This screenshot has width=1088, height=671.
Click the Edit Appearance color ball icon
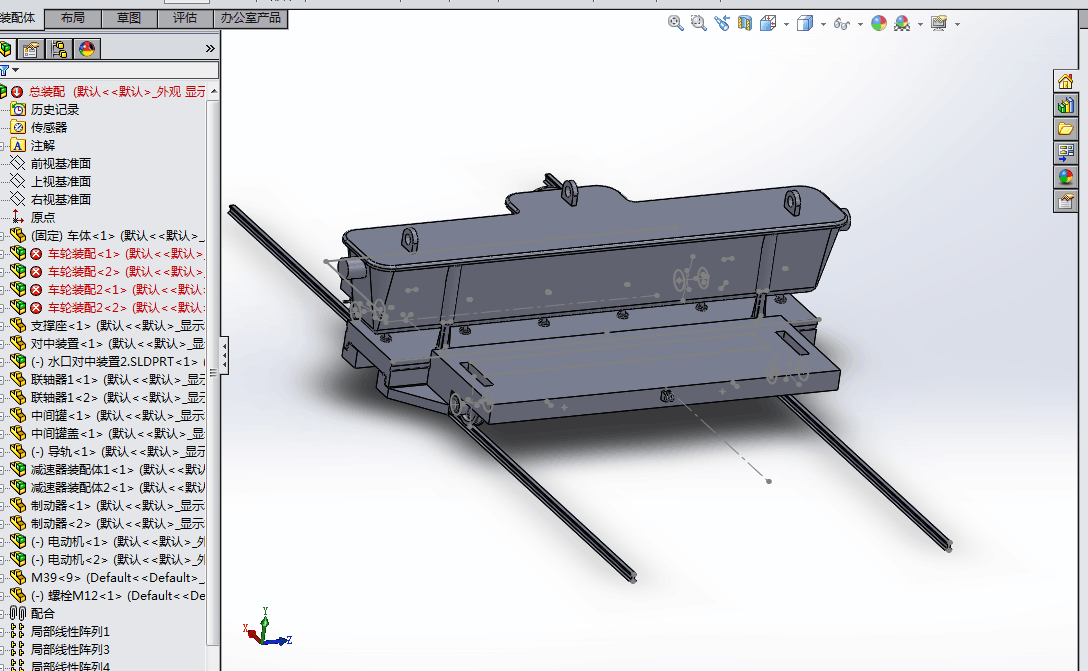[878, 23]
